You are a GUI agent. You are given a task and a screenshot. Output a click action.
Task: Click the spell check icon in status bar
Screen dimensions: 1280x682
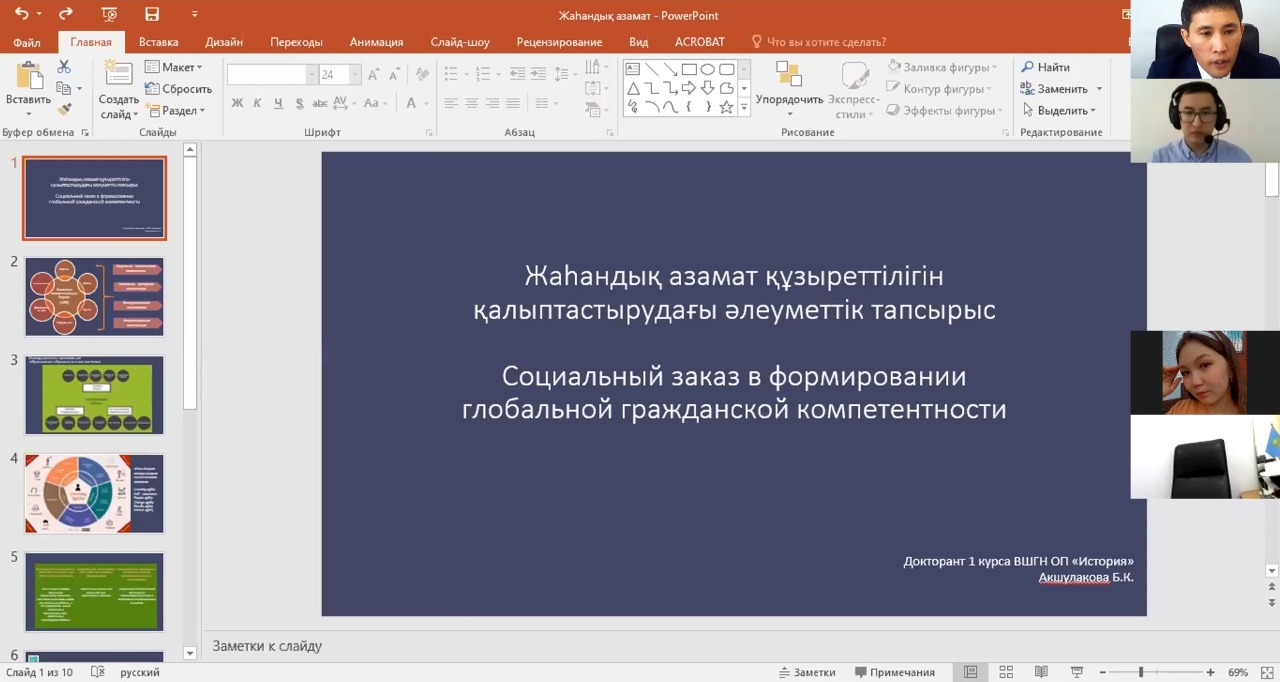point(97,672)
